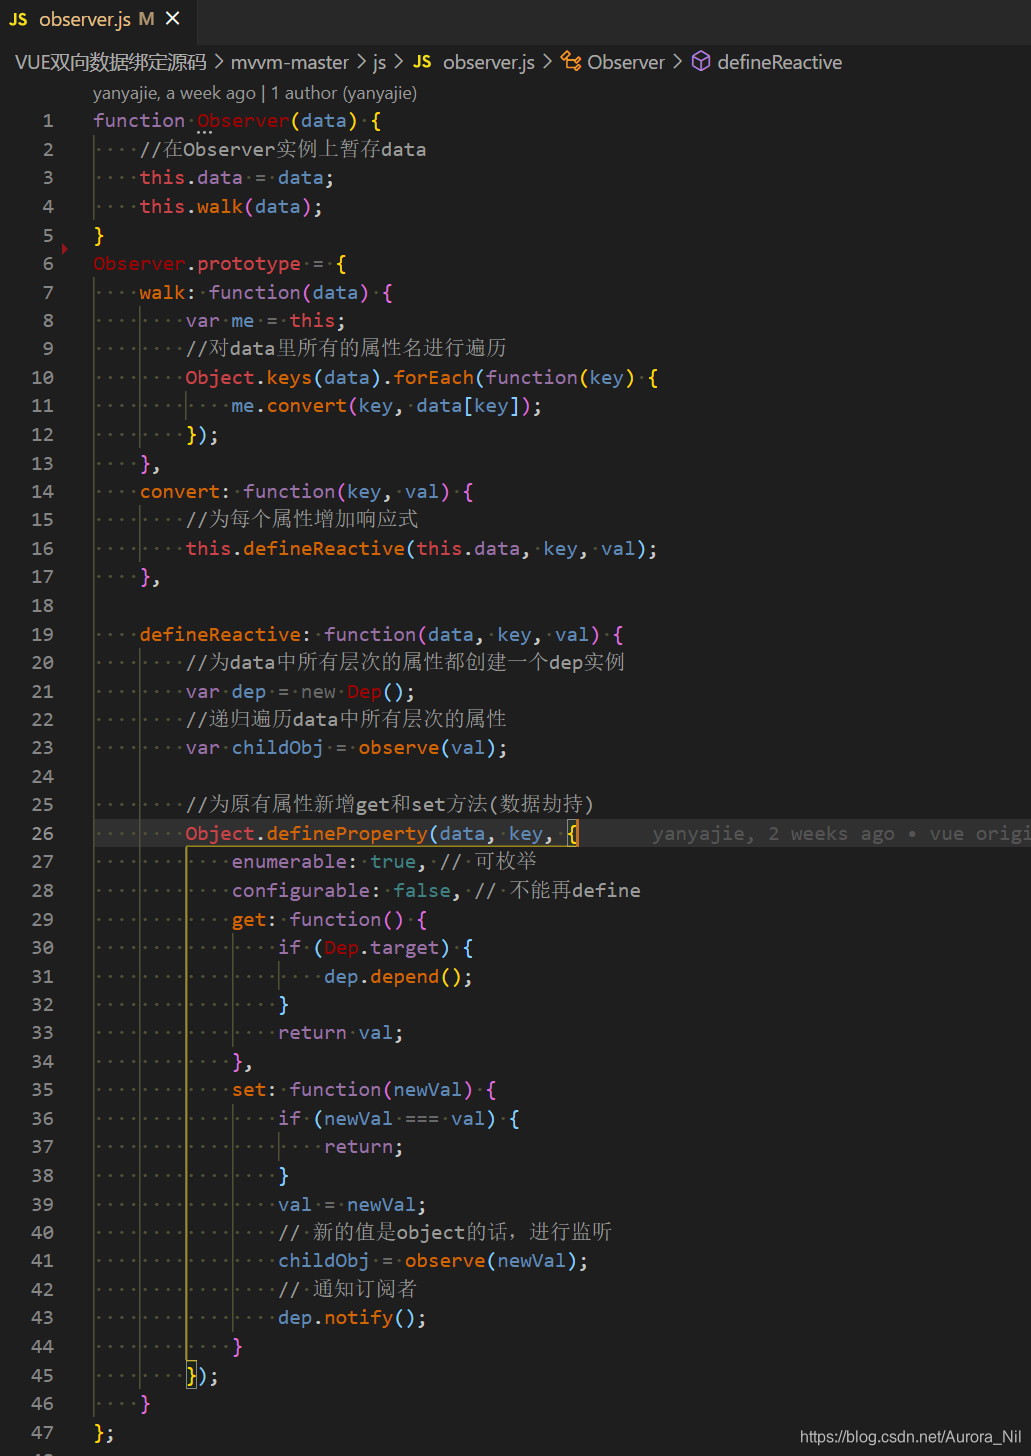The image size is (1031, 1456).
Task: Open the Observer symbol breadcrumb
Action: pos(625,62)
